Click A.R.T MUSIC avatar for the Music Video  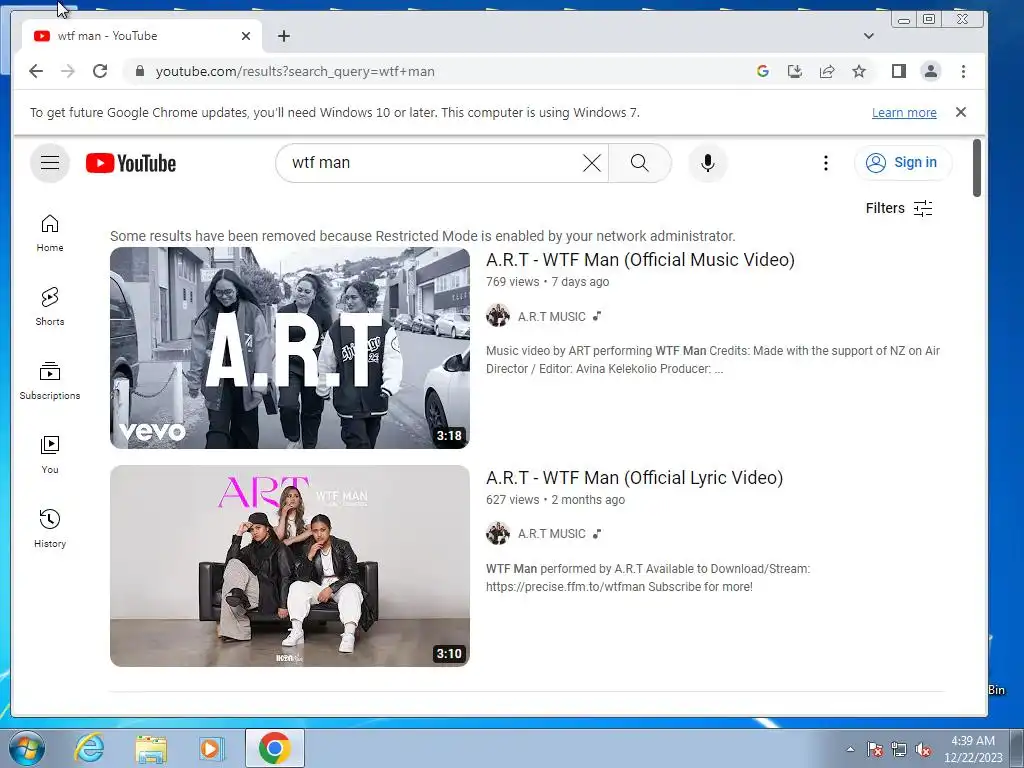[498, 315]
